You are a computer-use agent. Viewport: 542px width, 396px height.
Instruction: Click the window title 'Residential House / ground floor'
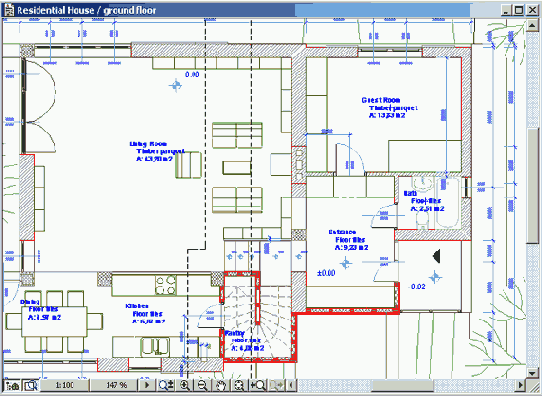(x=86, y=10)
